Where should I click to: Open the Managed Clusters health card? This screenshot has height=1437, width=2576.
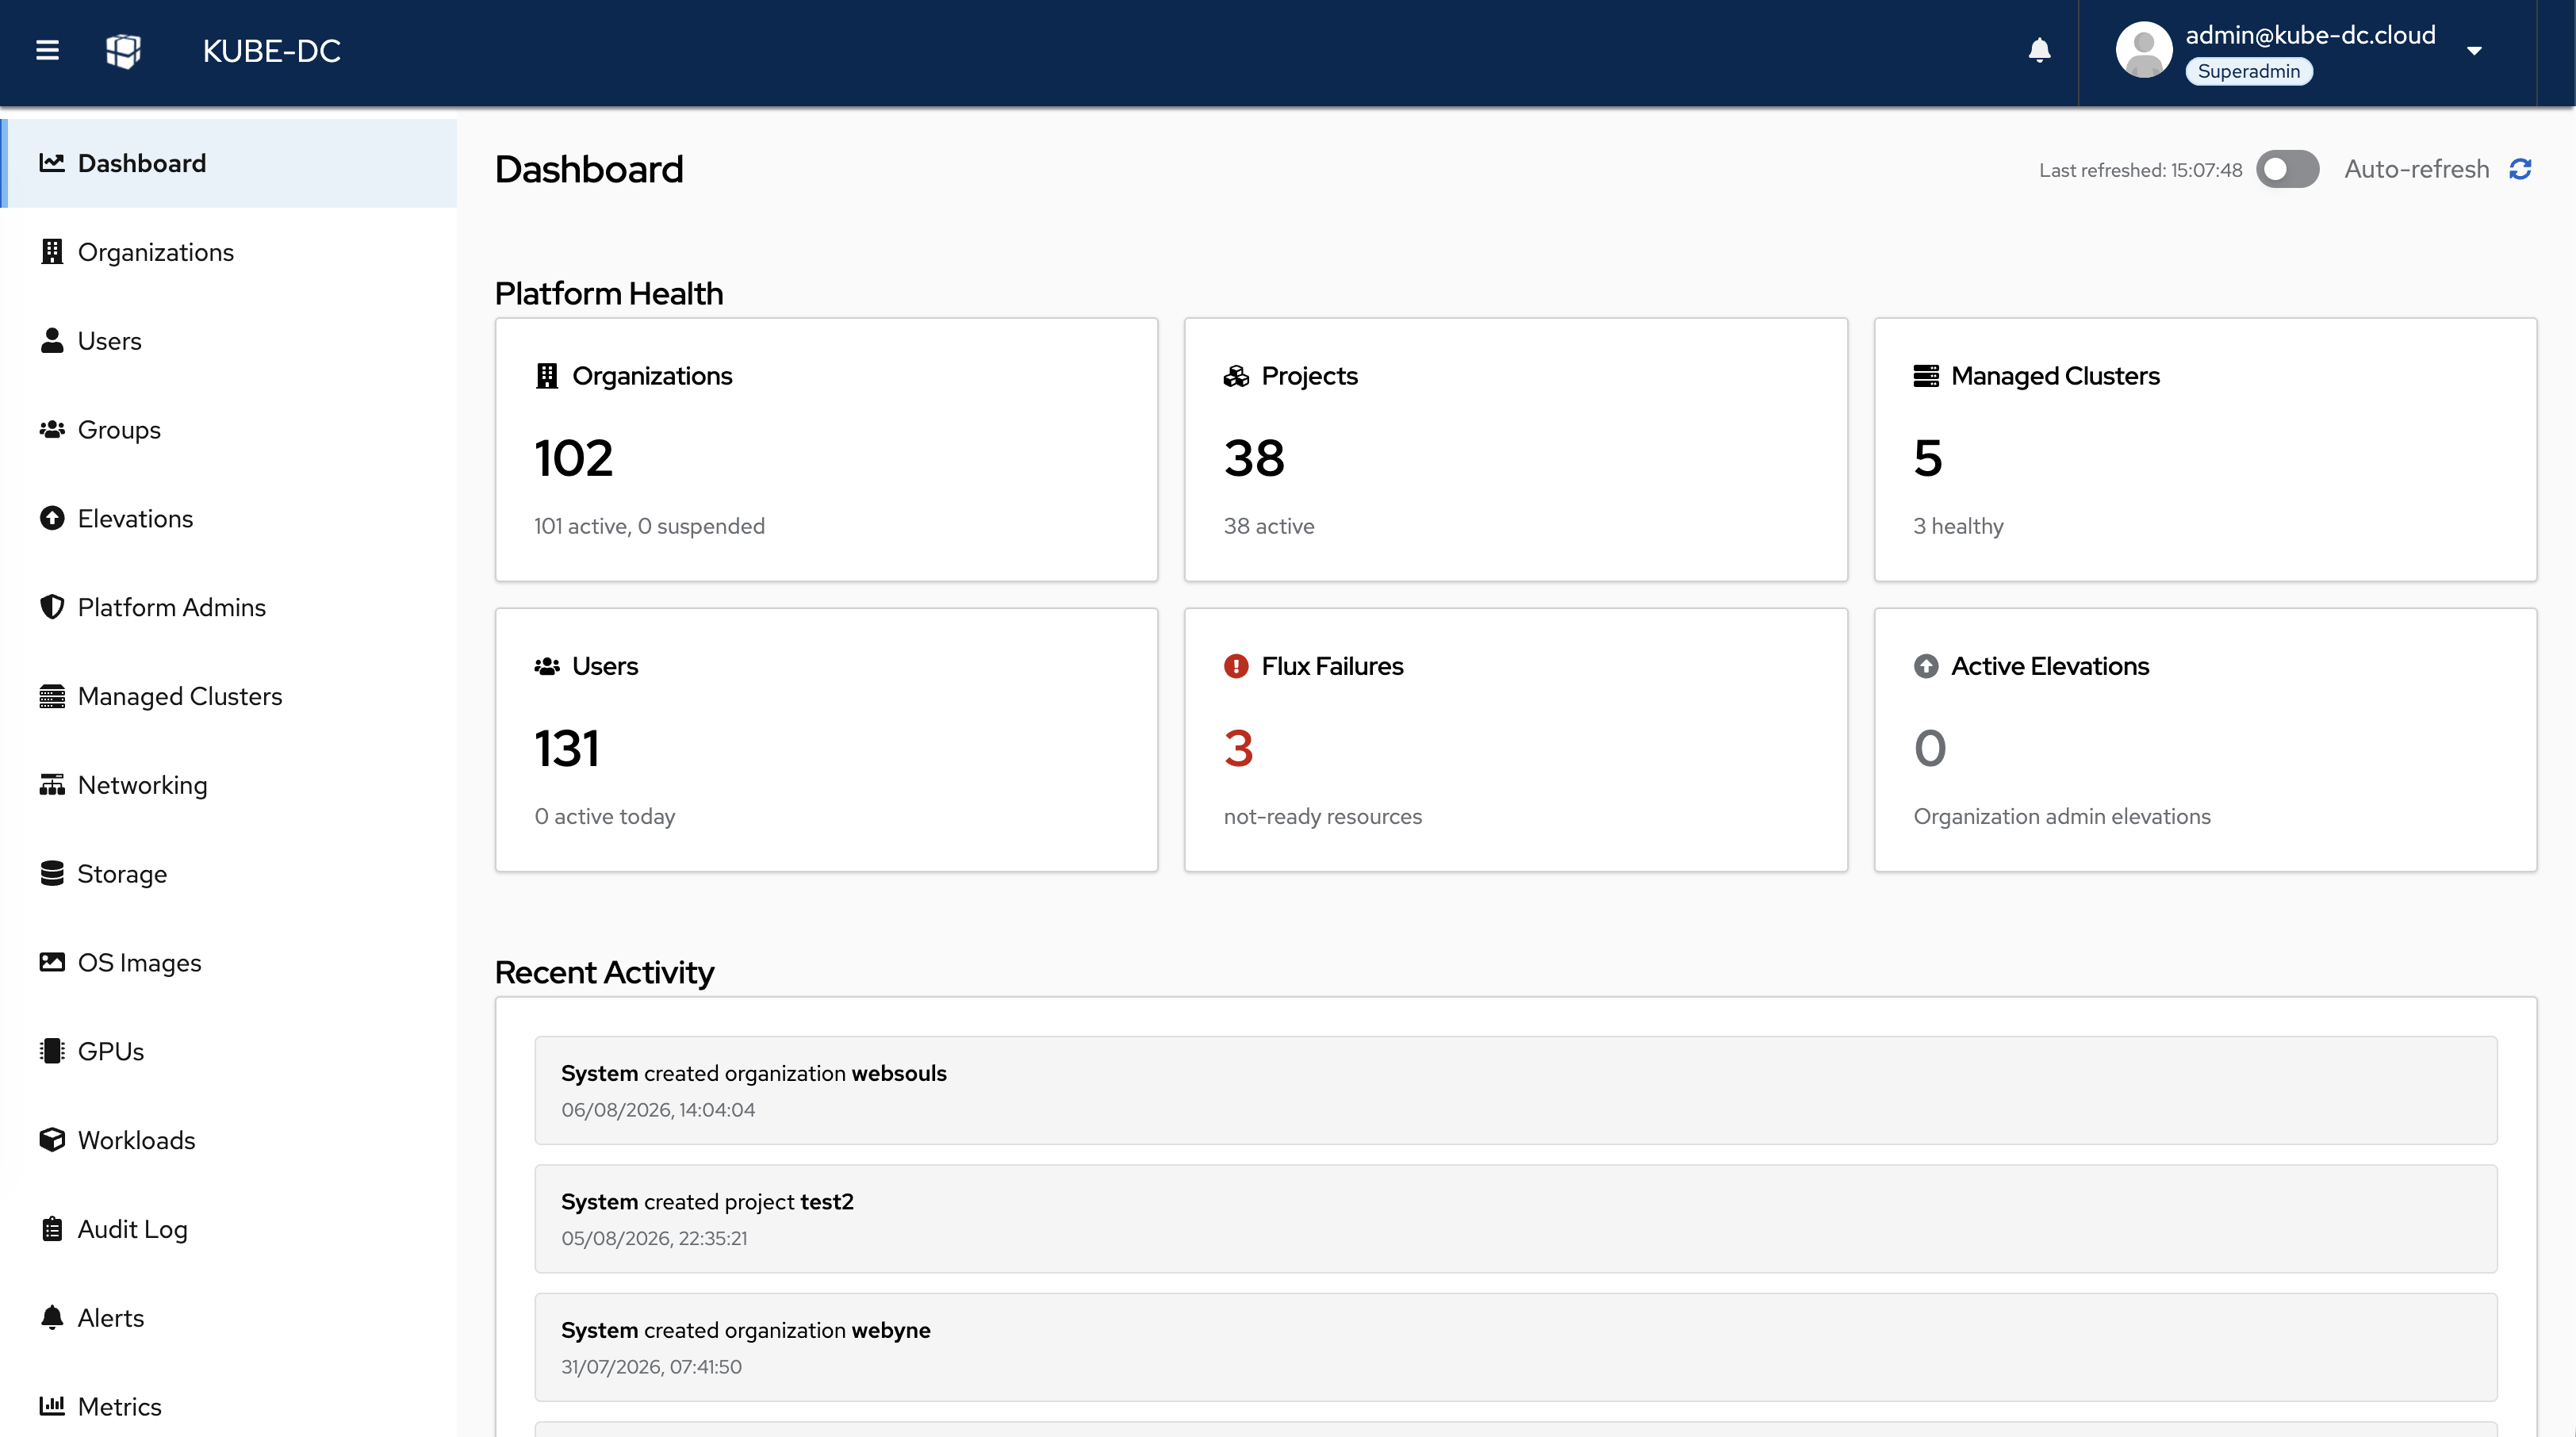2205,449
